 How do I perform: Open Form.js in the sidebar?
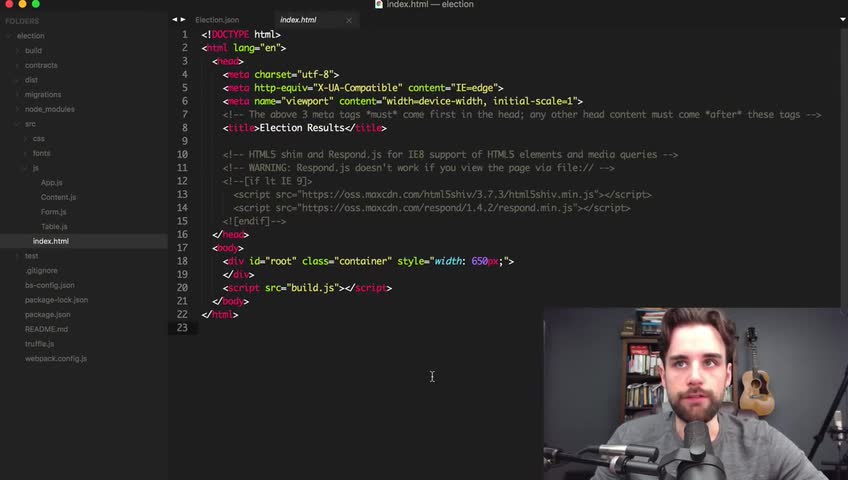pyautogui.click(x=53, y=212)
